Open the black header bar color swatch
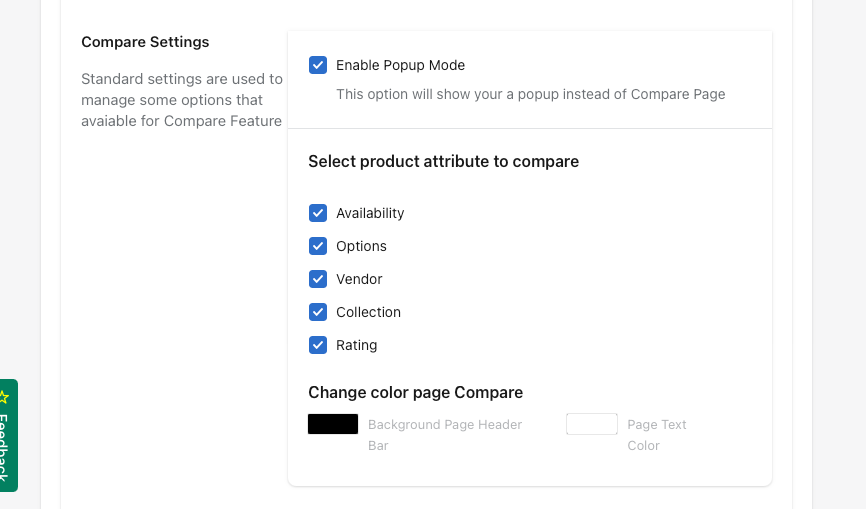This screenshot has width=866, height=509. 333,424
